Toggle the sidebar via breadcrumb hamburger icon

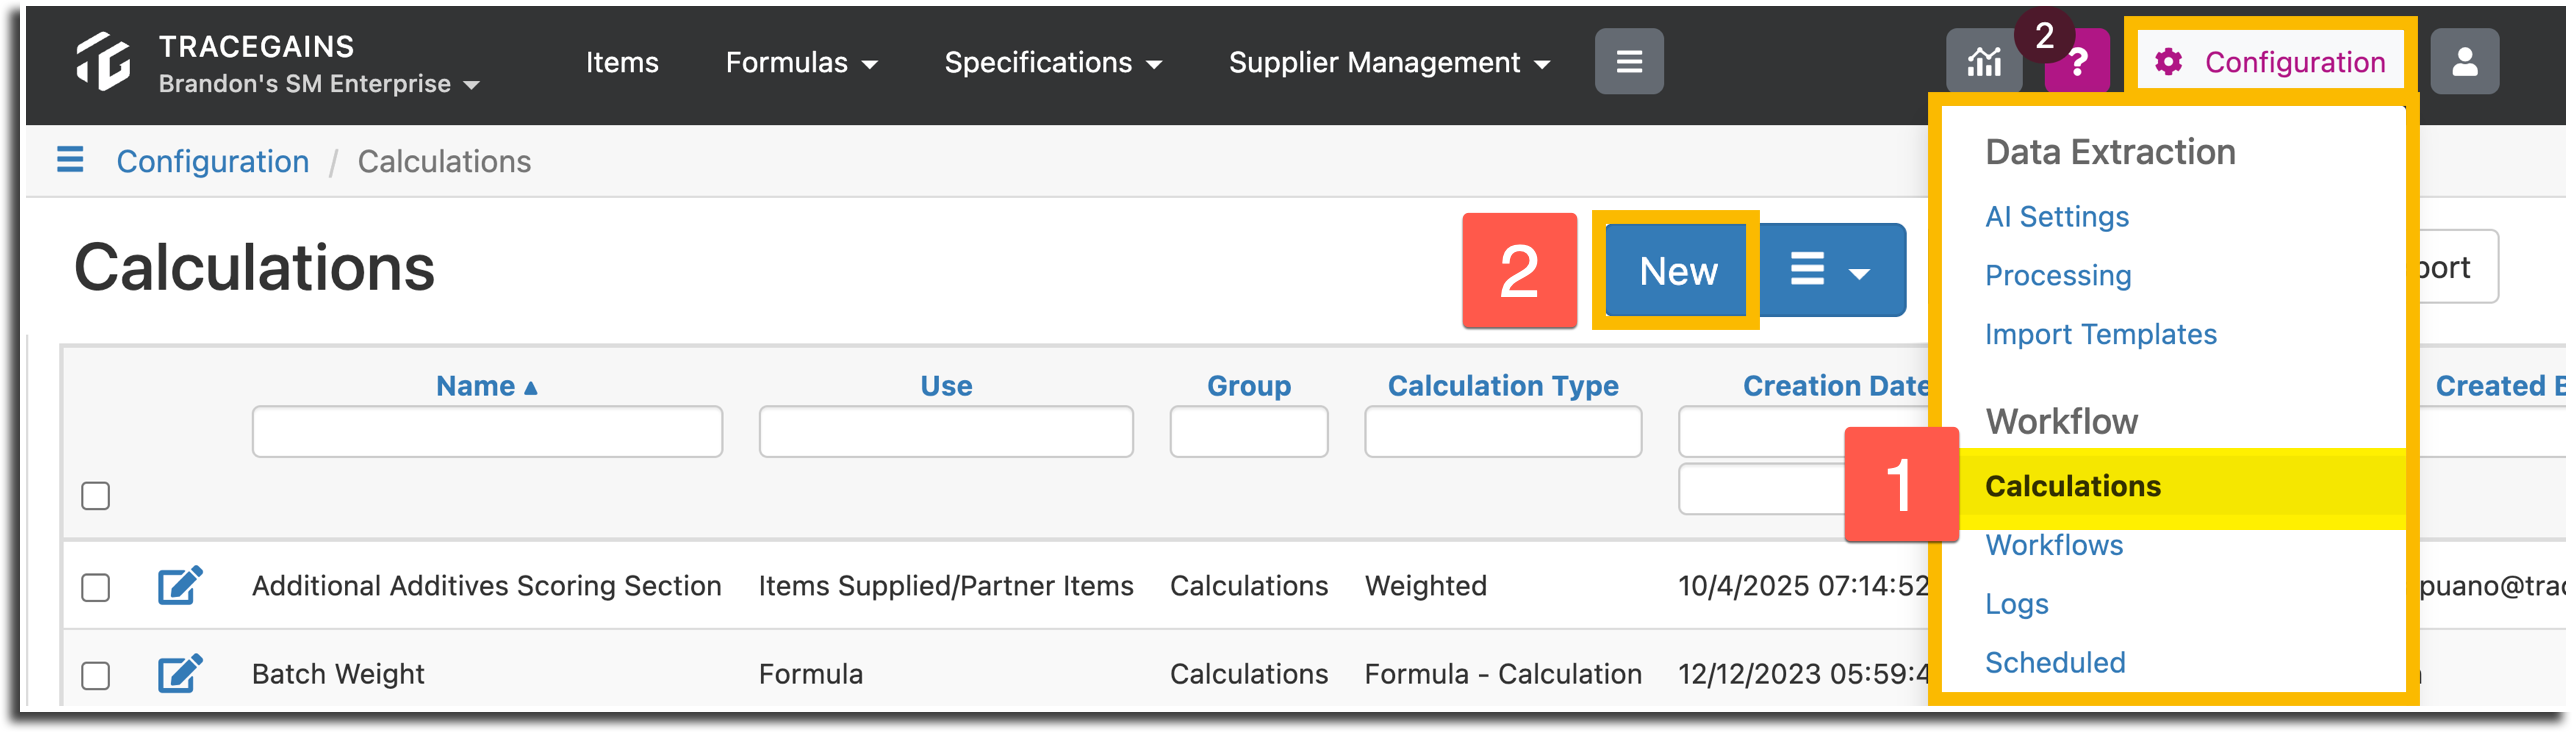coord(70,160)
